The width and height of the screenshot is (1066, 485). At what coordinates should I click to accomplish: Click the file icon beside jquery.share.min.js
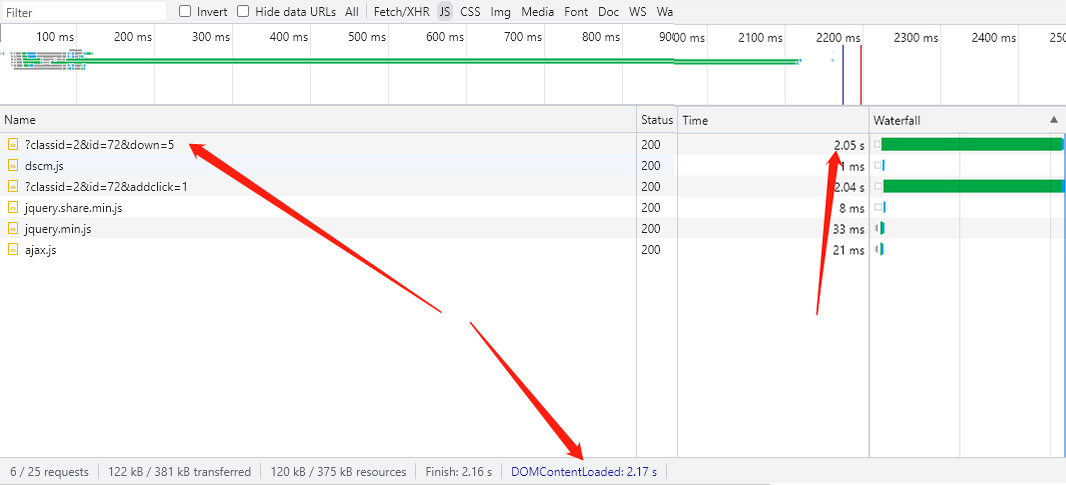pyautogui.click(x=13, y=208)
